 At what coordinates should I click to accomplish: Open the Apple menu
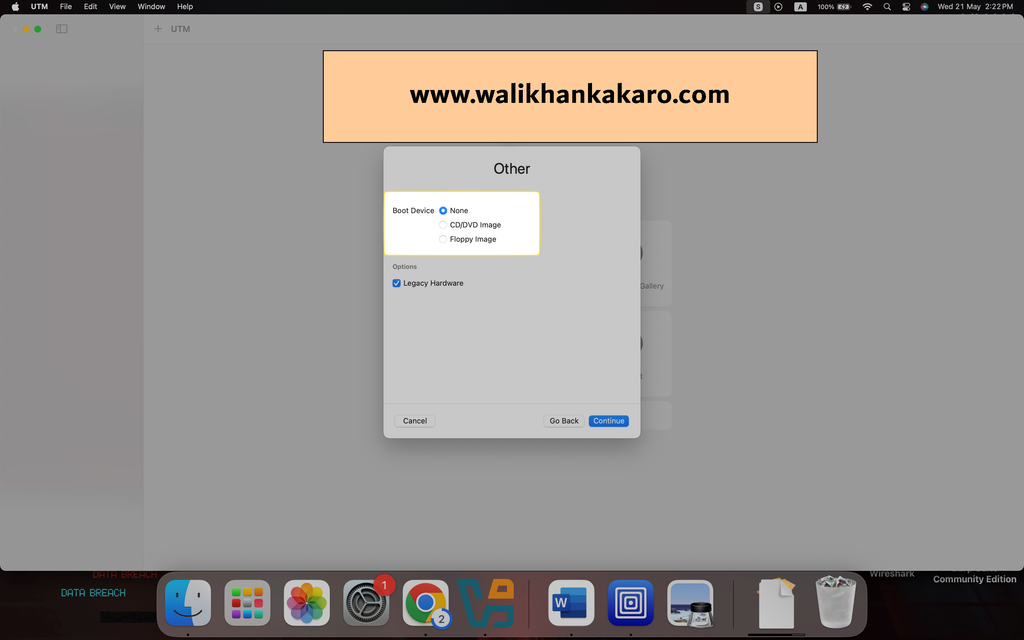click(15, 7)
